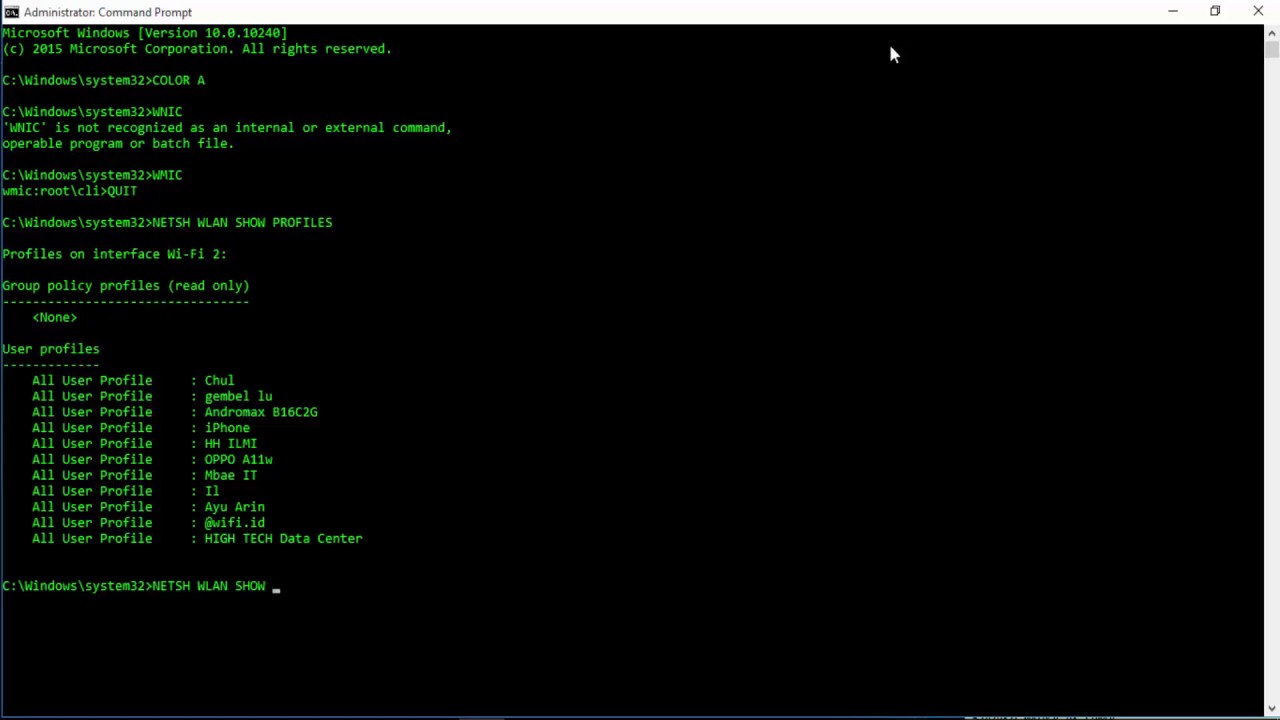
Task: Click the Command Prompt system menu icon
Action: tap(11, 12)
